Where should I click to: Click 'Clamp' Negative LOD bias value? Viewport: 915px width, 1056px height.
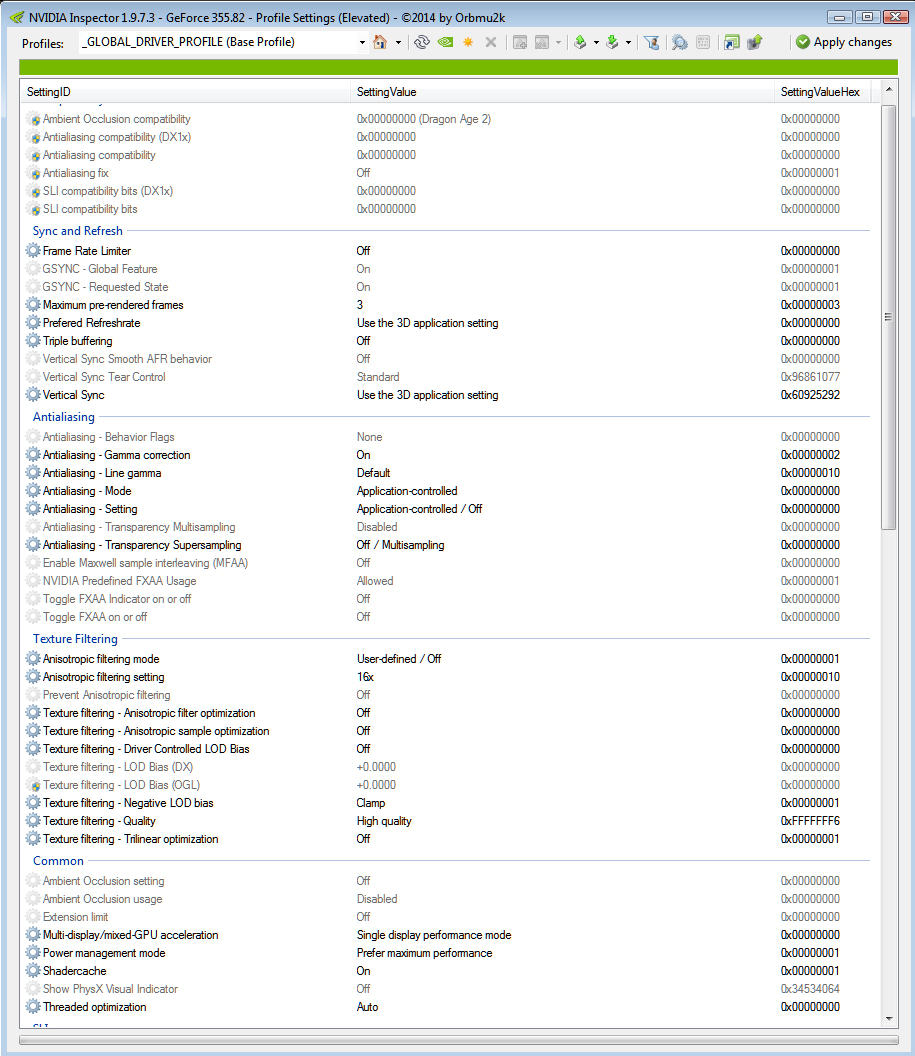click(371, 803)
